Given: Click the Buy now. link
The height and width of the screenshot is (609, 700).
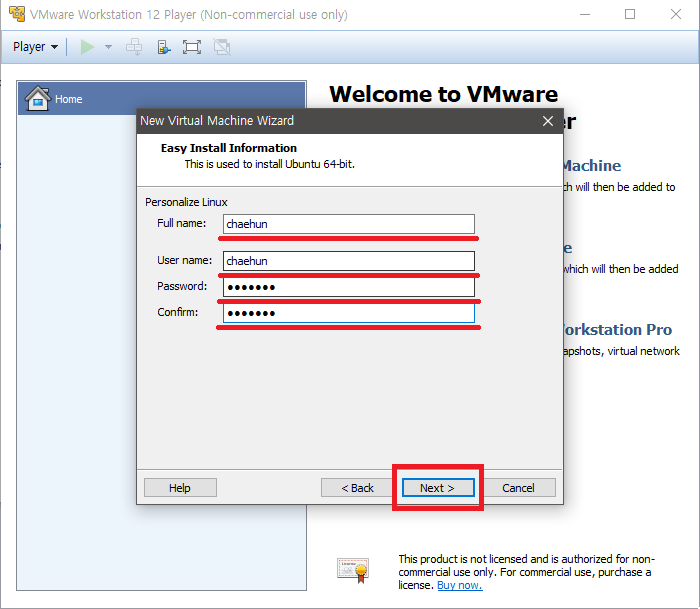Looking at the screenshot, I should coord(459,585).
